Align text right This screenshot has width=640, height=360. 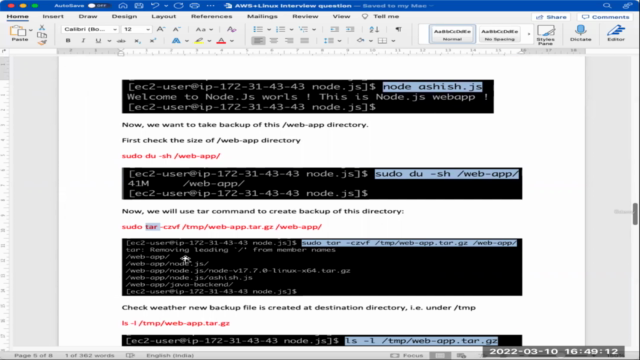click(289, 41)
